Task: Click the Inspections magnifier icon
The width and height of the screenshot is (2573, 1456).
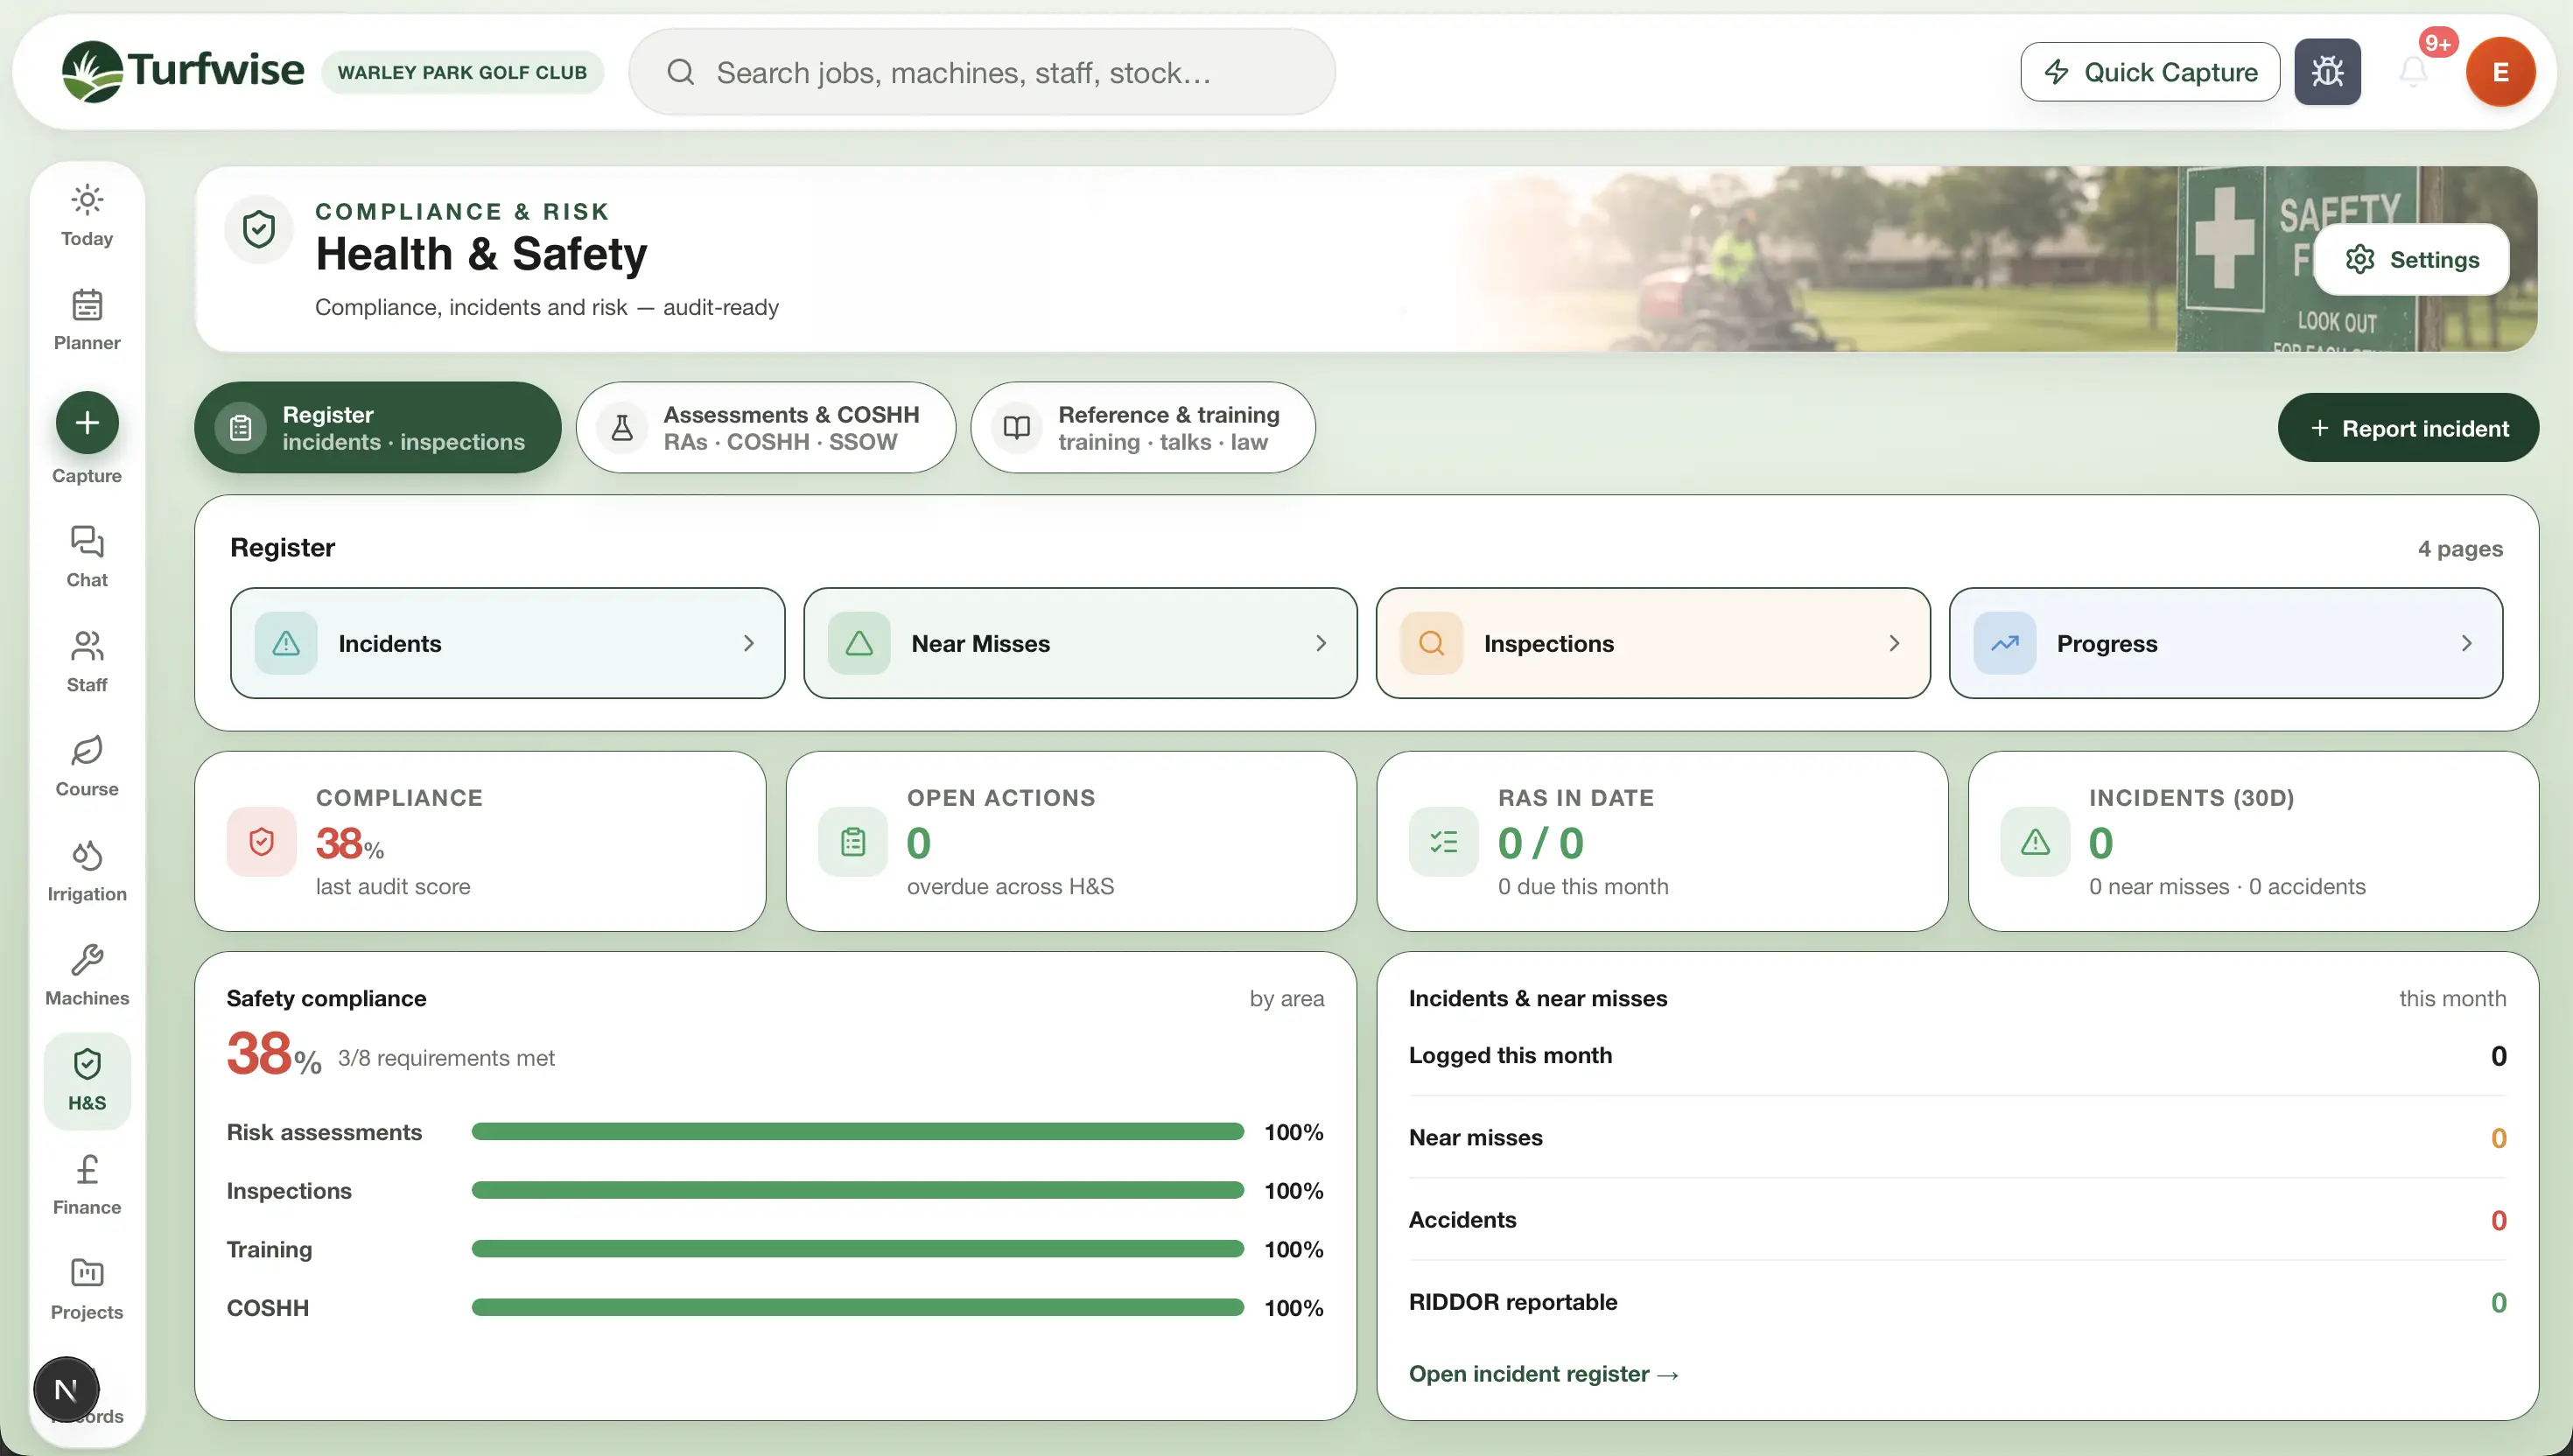Action: point(1431,643)
